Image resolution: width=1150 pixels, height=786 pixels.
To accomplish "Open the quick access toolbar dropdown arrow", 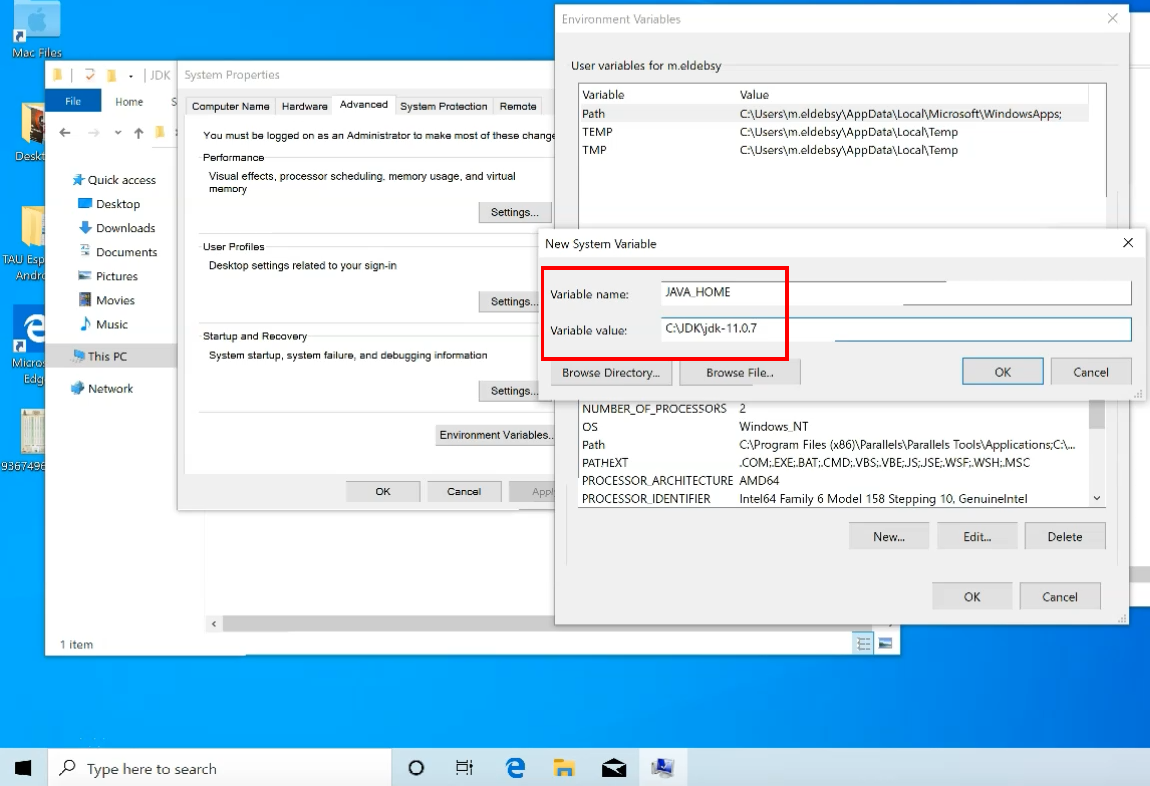I will pyautogui.click(x=131, y=75).
